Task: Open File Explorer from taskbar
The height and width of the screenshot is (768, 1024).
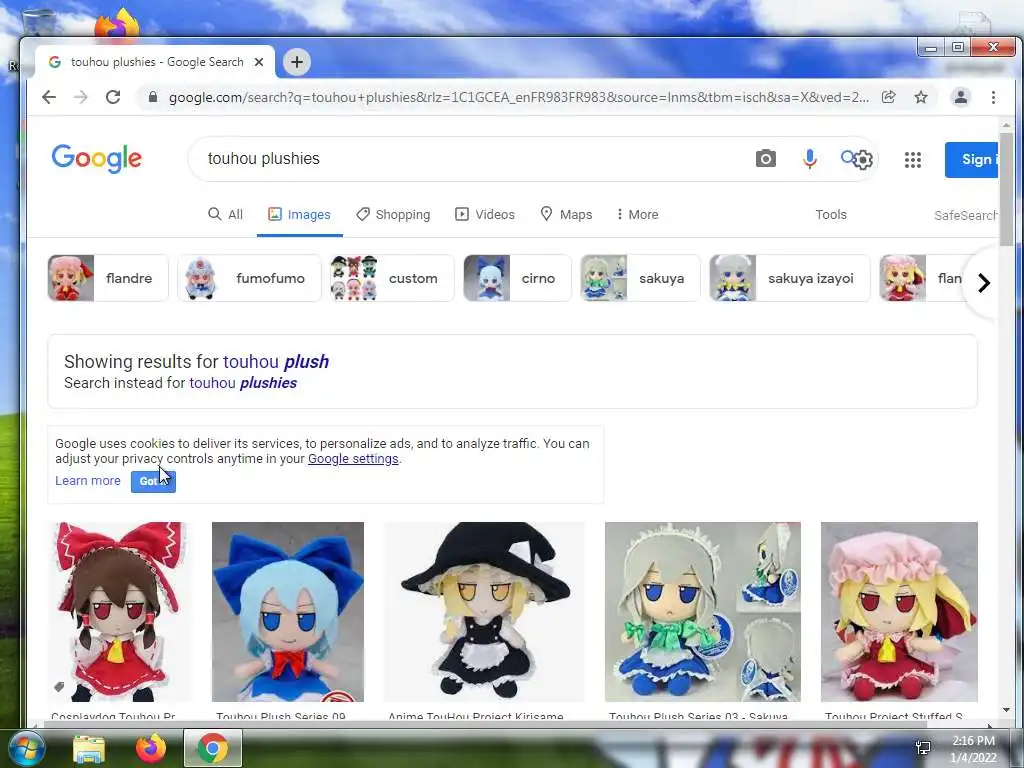Action: (89, 748)
